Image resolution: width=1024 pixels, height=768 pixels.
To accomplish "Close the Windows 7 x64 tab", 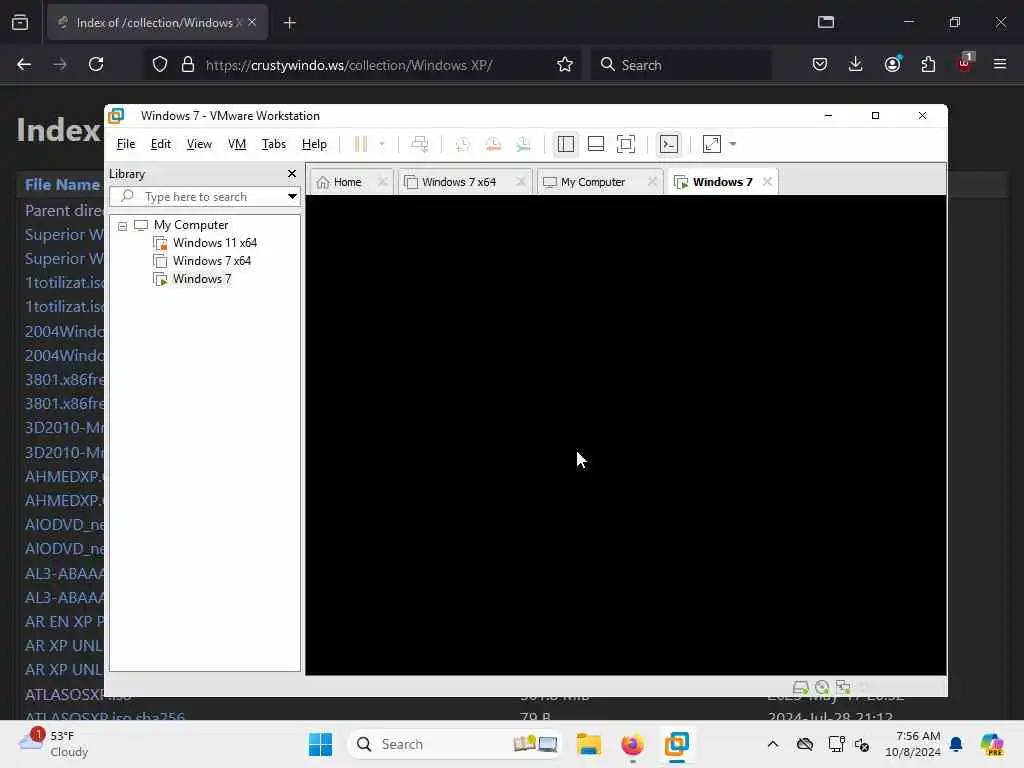I will pos(520,182).
